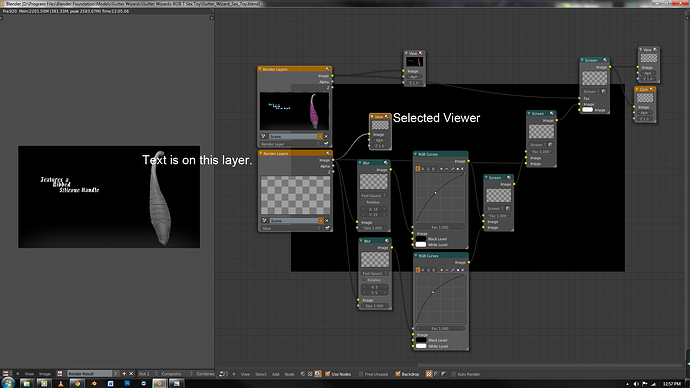Collapse the Blur node with X 5

(x=361, y=241)
